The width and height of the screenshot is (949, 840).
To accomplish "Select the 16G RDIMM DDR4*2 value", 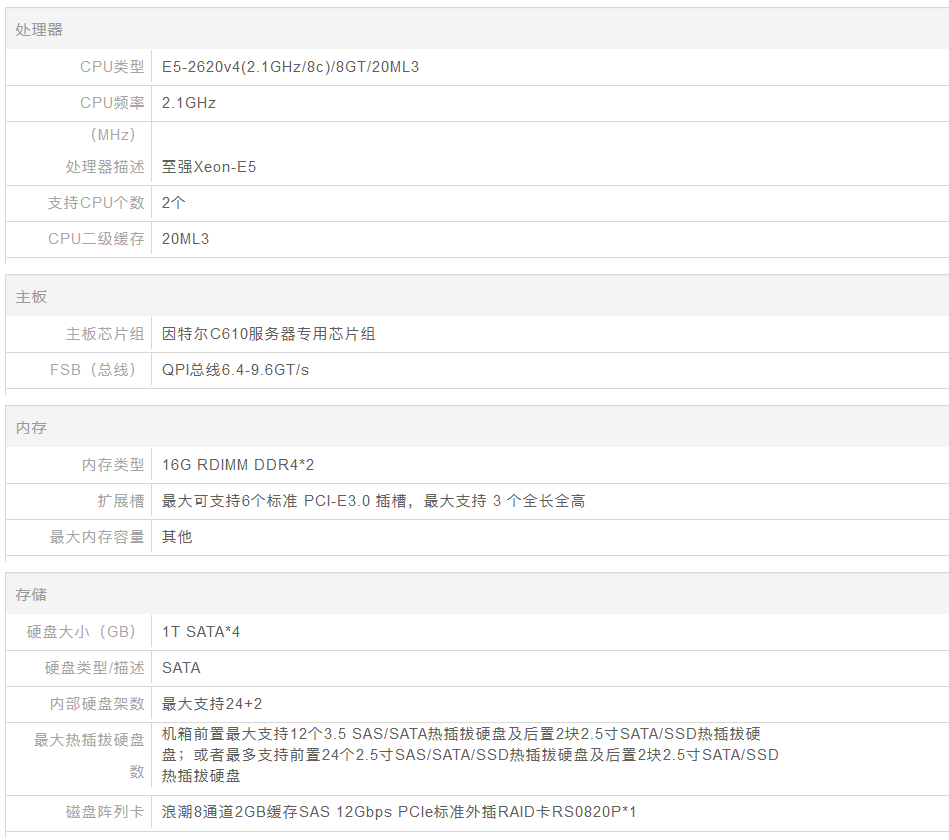I will point(238,465).
